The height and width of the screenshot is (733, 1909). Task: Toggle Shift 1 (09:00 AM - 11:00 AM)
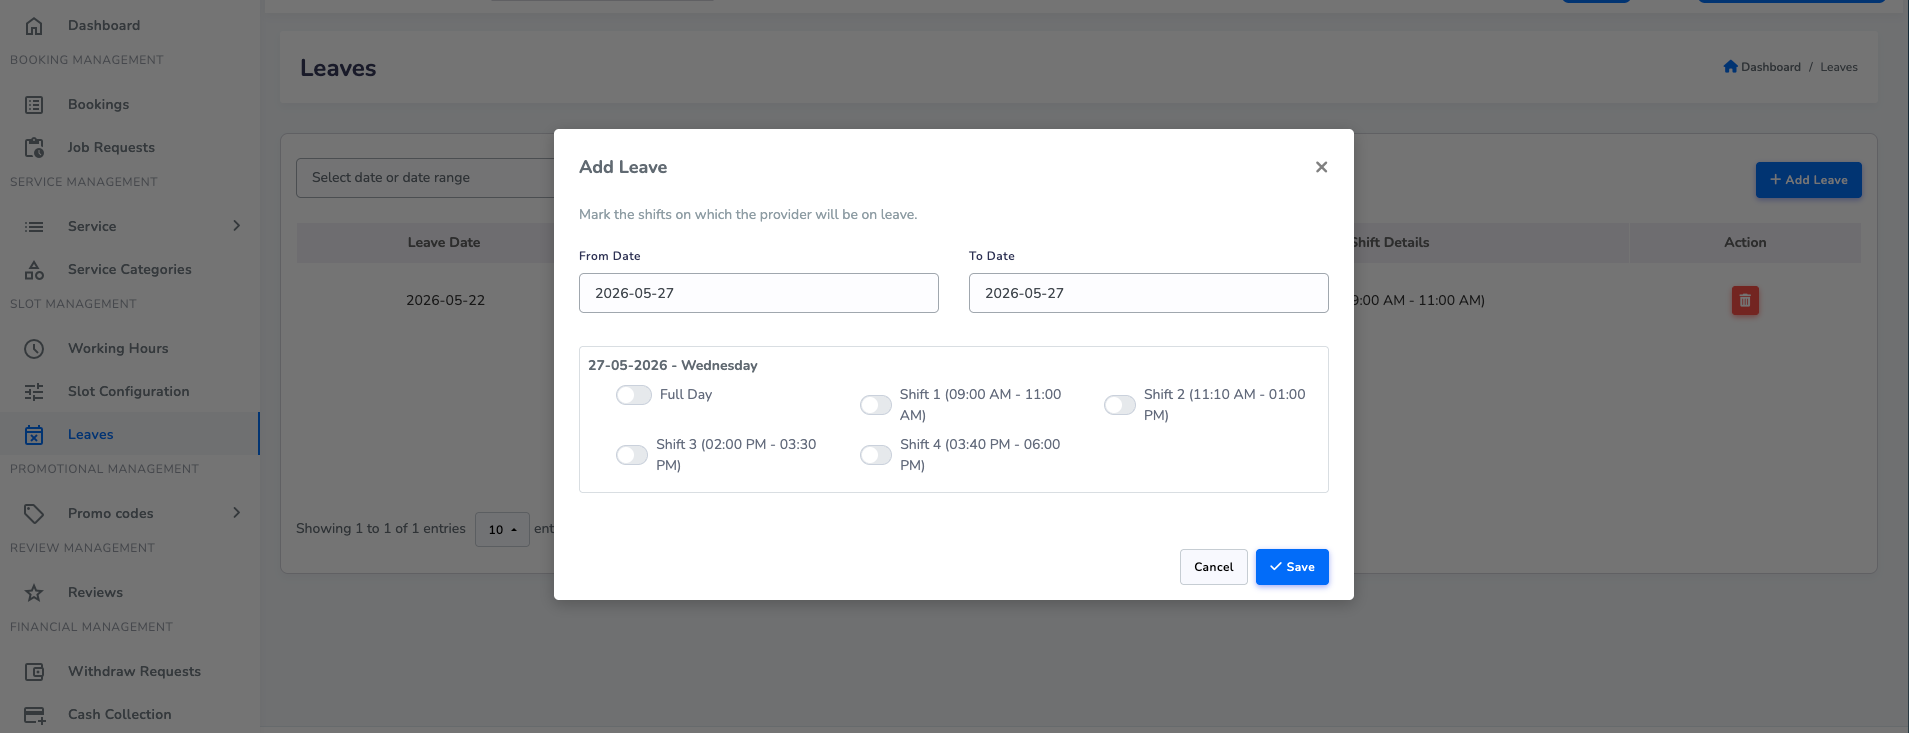coord(876,405)
